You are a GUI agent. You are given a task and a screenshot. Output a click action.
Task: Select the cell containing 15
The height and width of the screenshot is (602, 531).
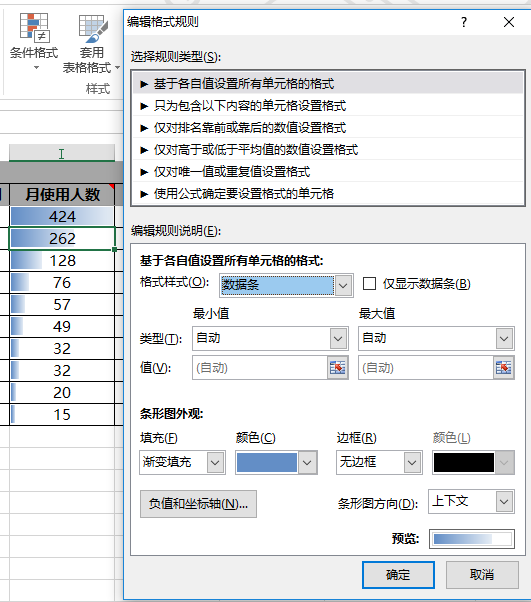62,414
